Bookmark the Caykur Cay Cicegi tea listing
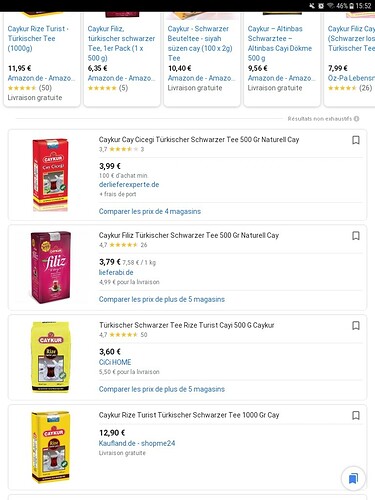Viewport: 375px width, 500px height. (356, 140)
